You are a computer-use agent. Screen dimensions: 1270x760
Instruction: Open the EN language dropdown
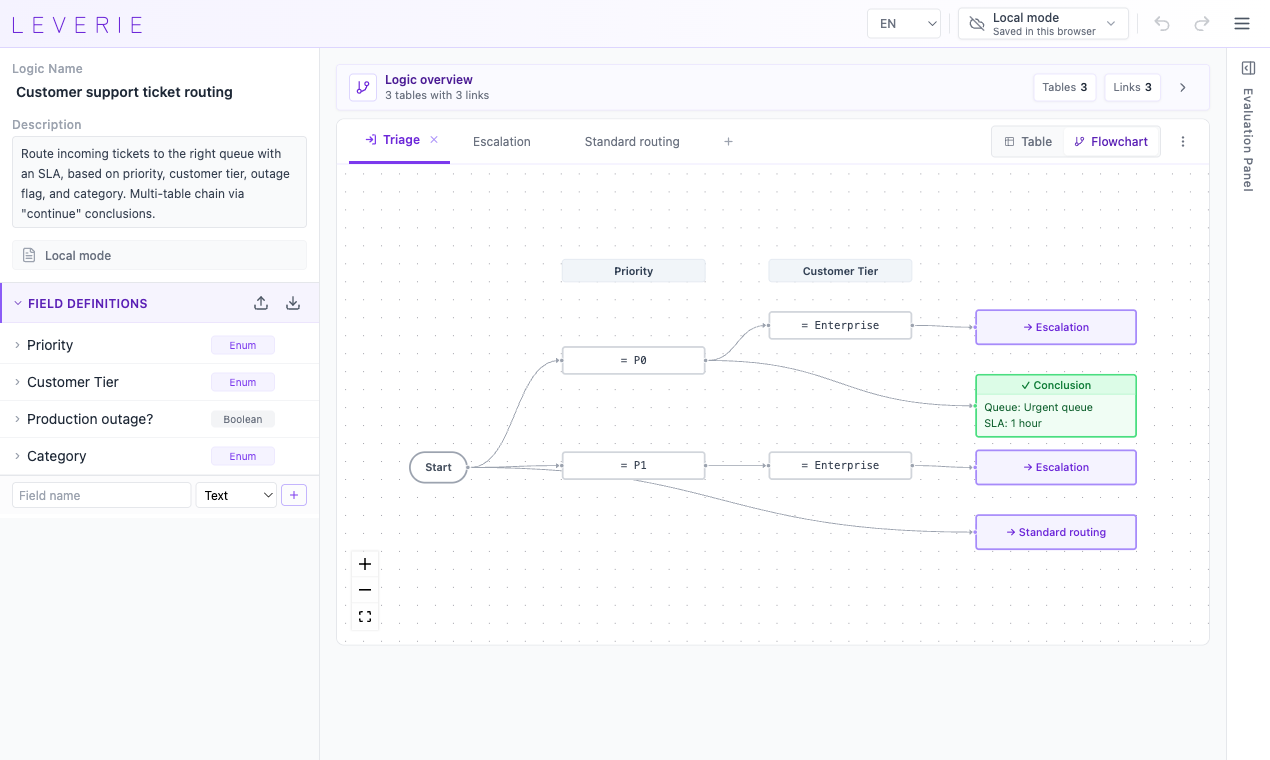(x=904, y=24)
